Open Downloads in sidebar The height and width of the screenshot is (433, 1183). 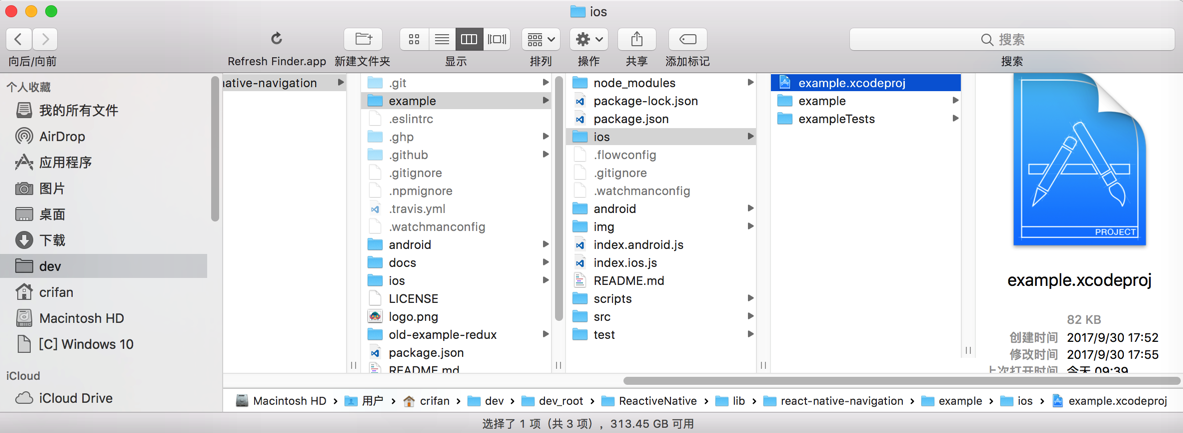point(103,241)
